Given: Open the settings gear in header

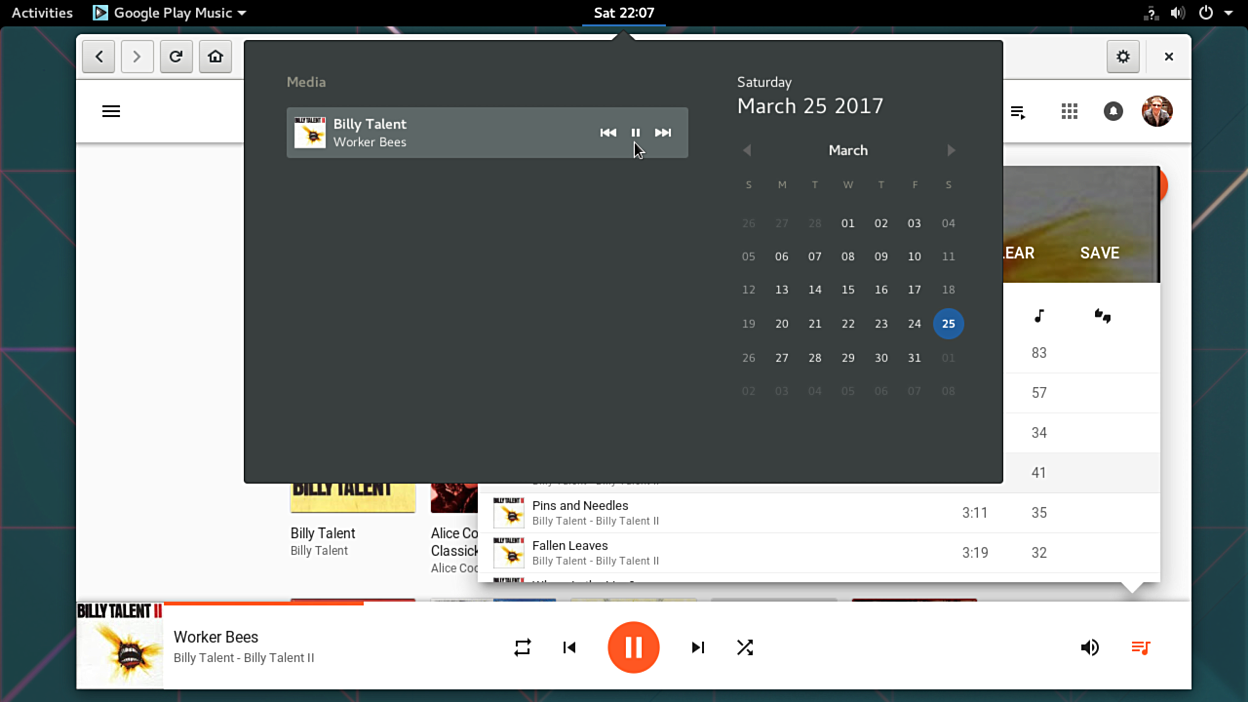Looking at the screenshot, I should pyautogui.click(x=1123, y=57).
